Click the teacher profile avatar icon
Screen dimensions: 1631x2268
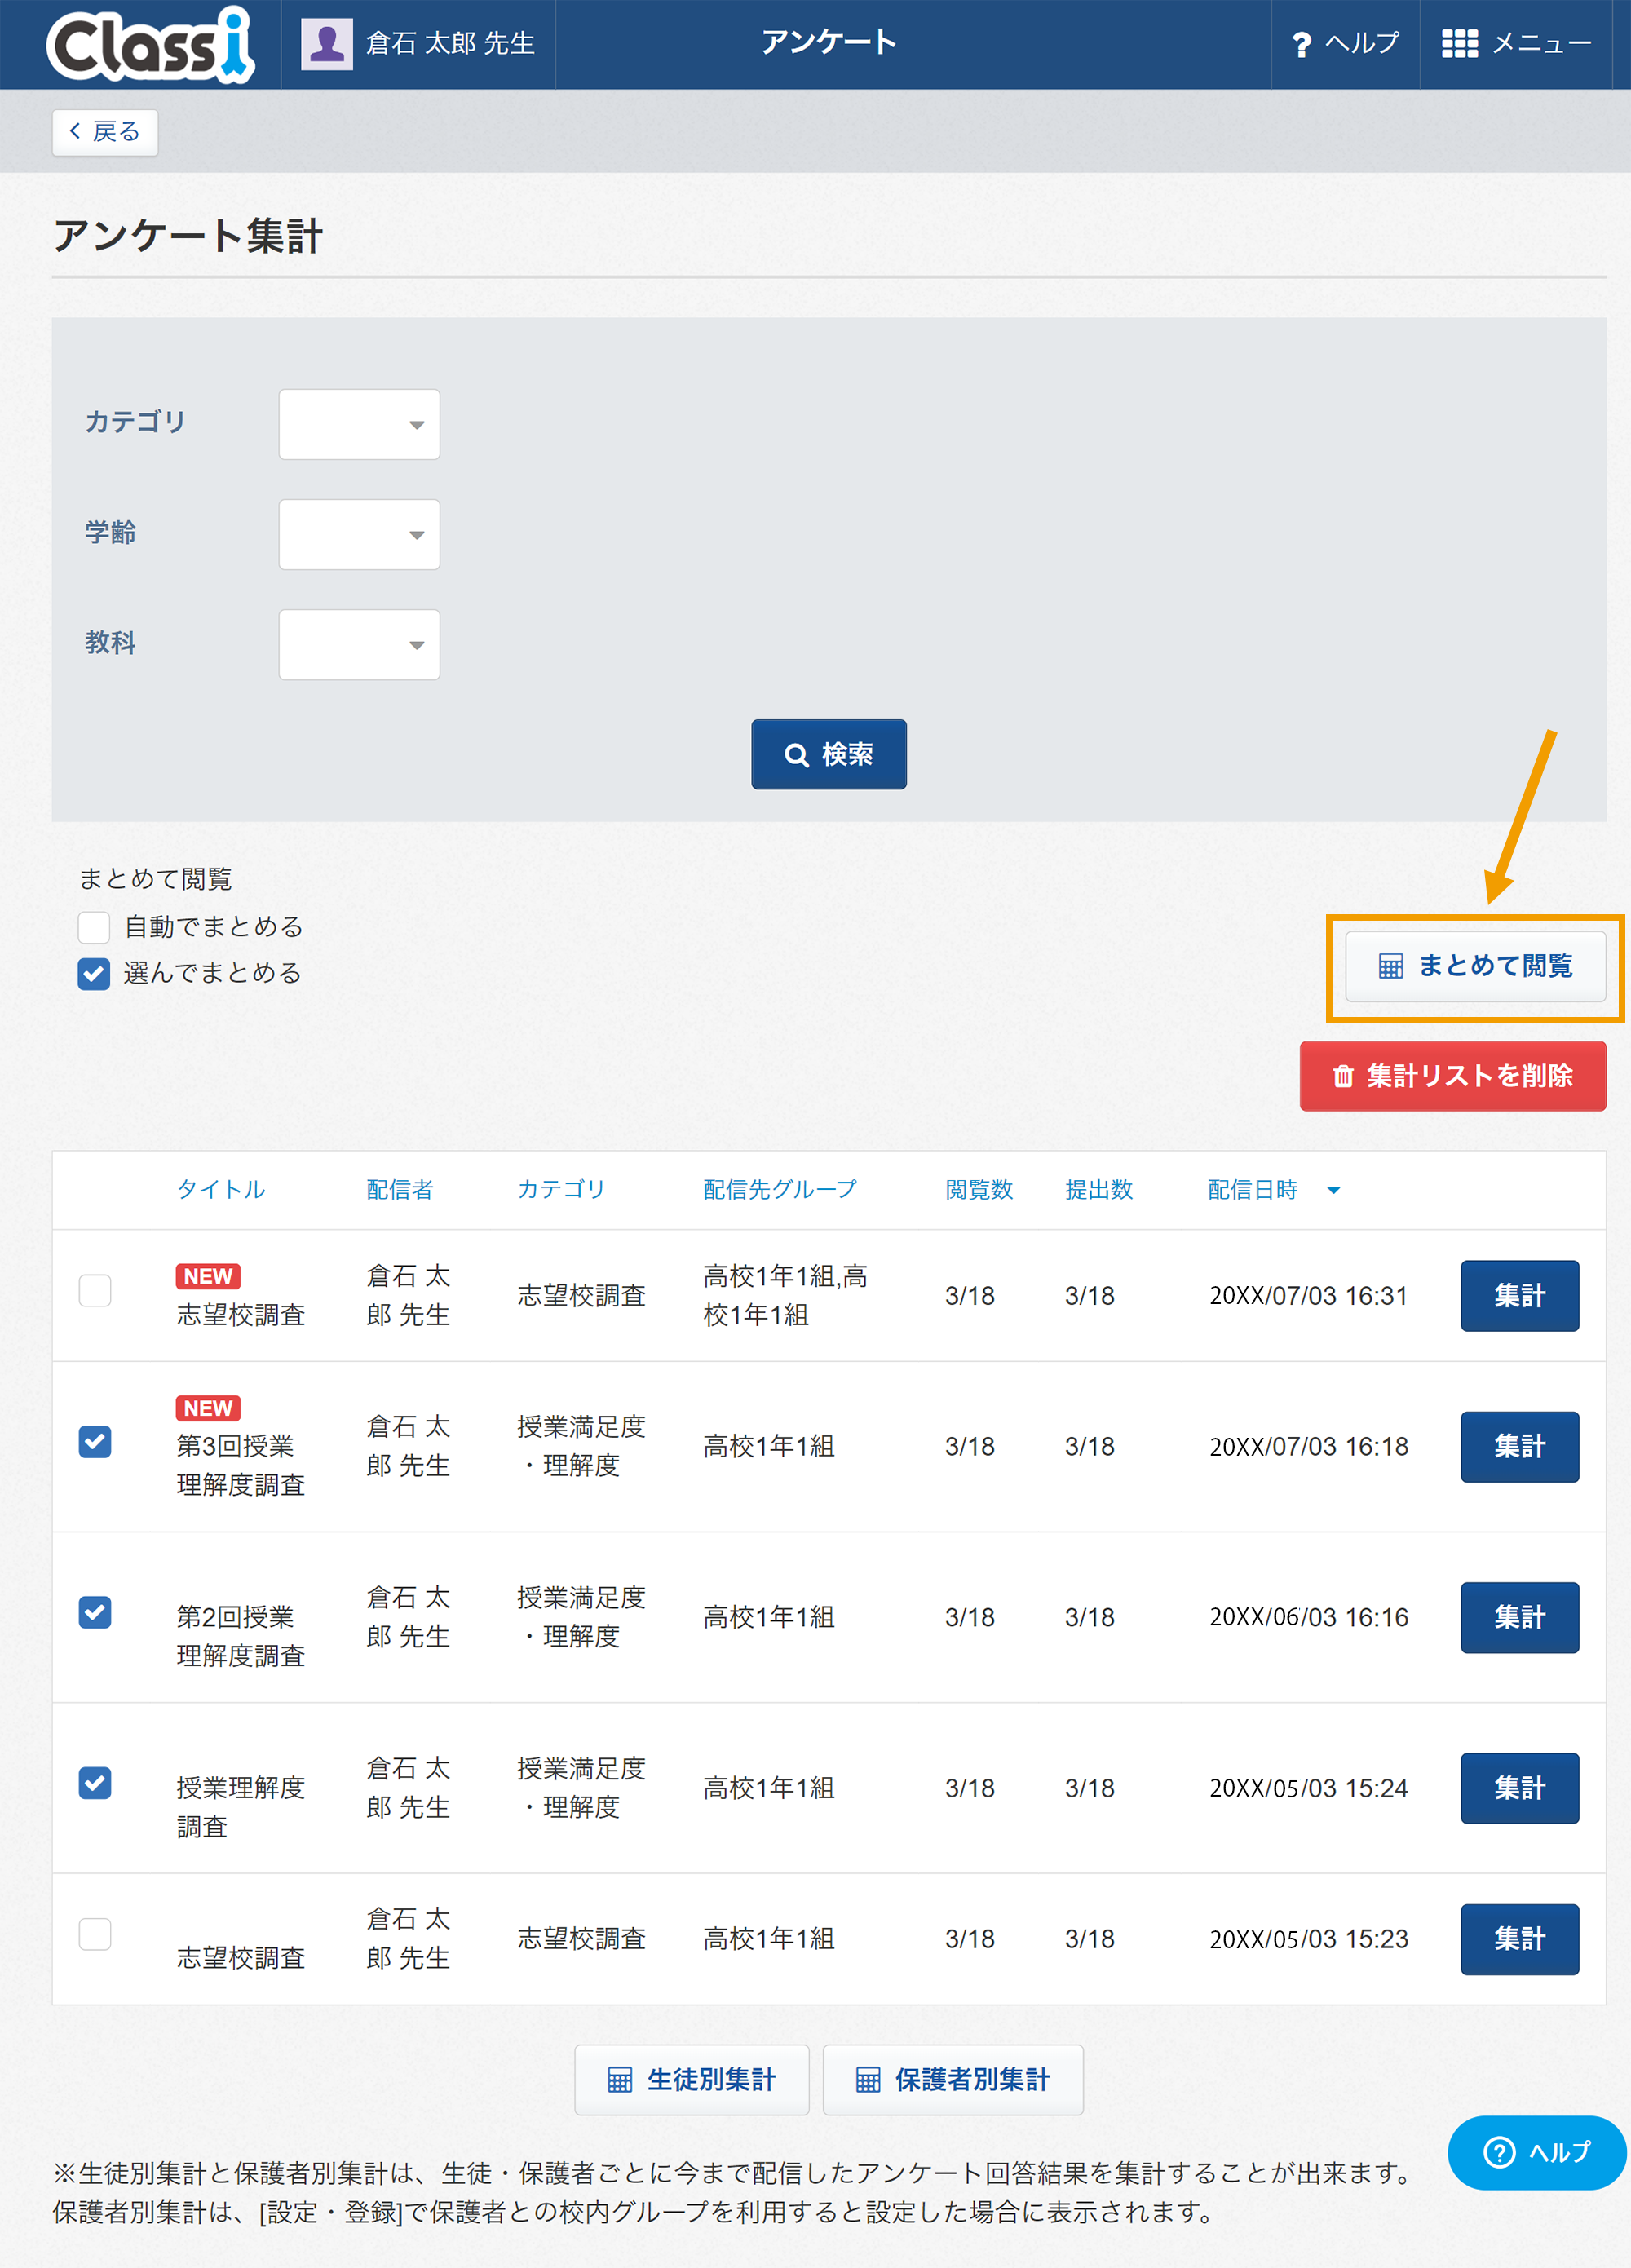tap(327, 44)
